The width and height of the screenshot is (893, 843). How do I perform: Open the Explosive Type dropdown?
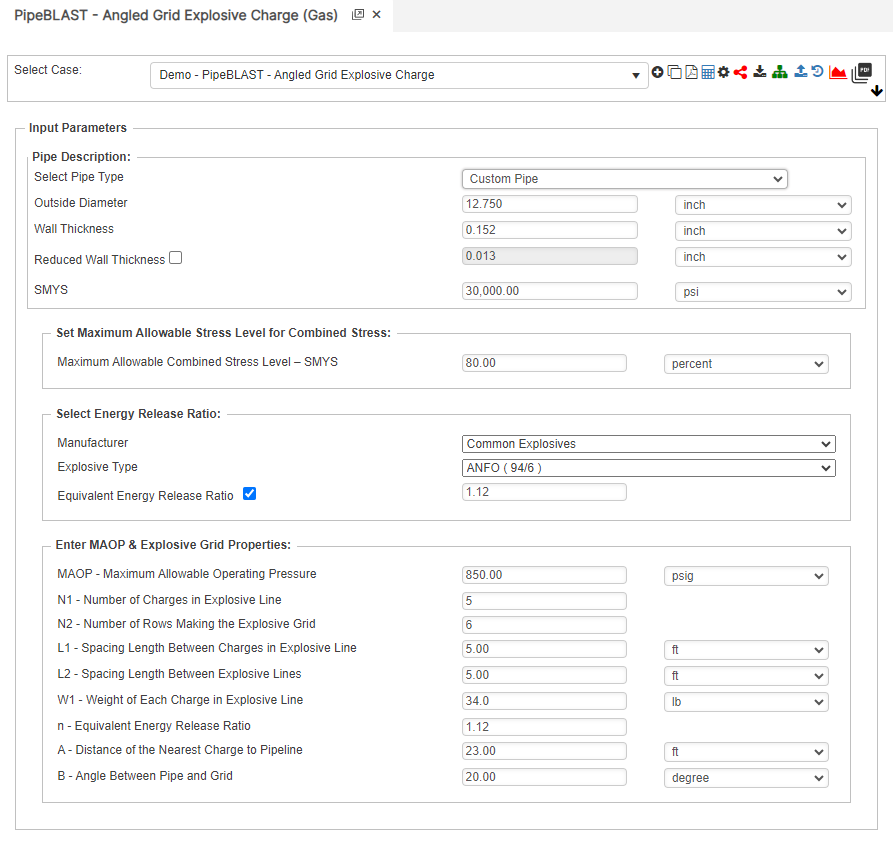[x=649, y=468]
